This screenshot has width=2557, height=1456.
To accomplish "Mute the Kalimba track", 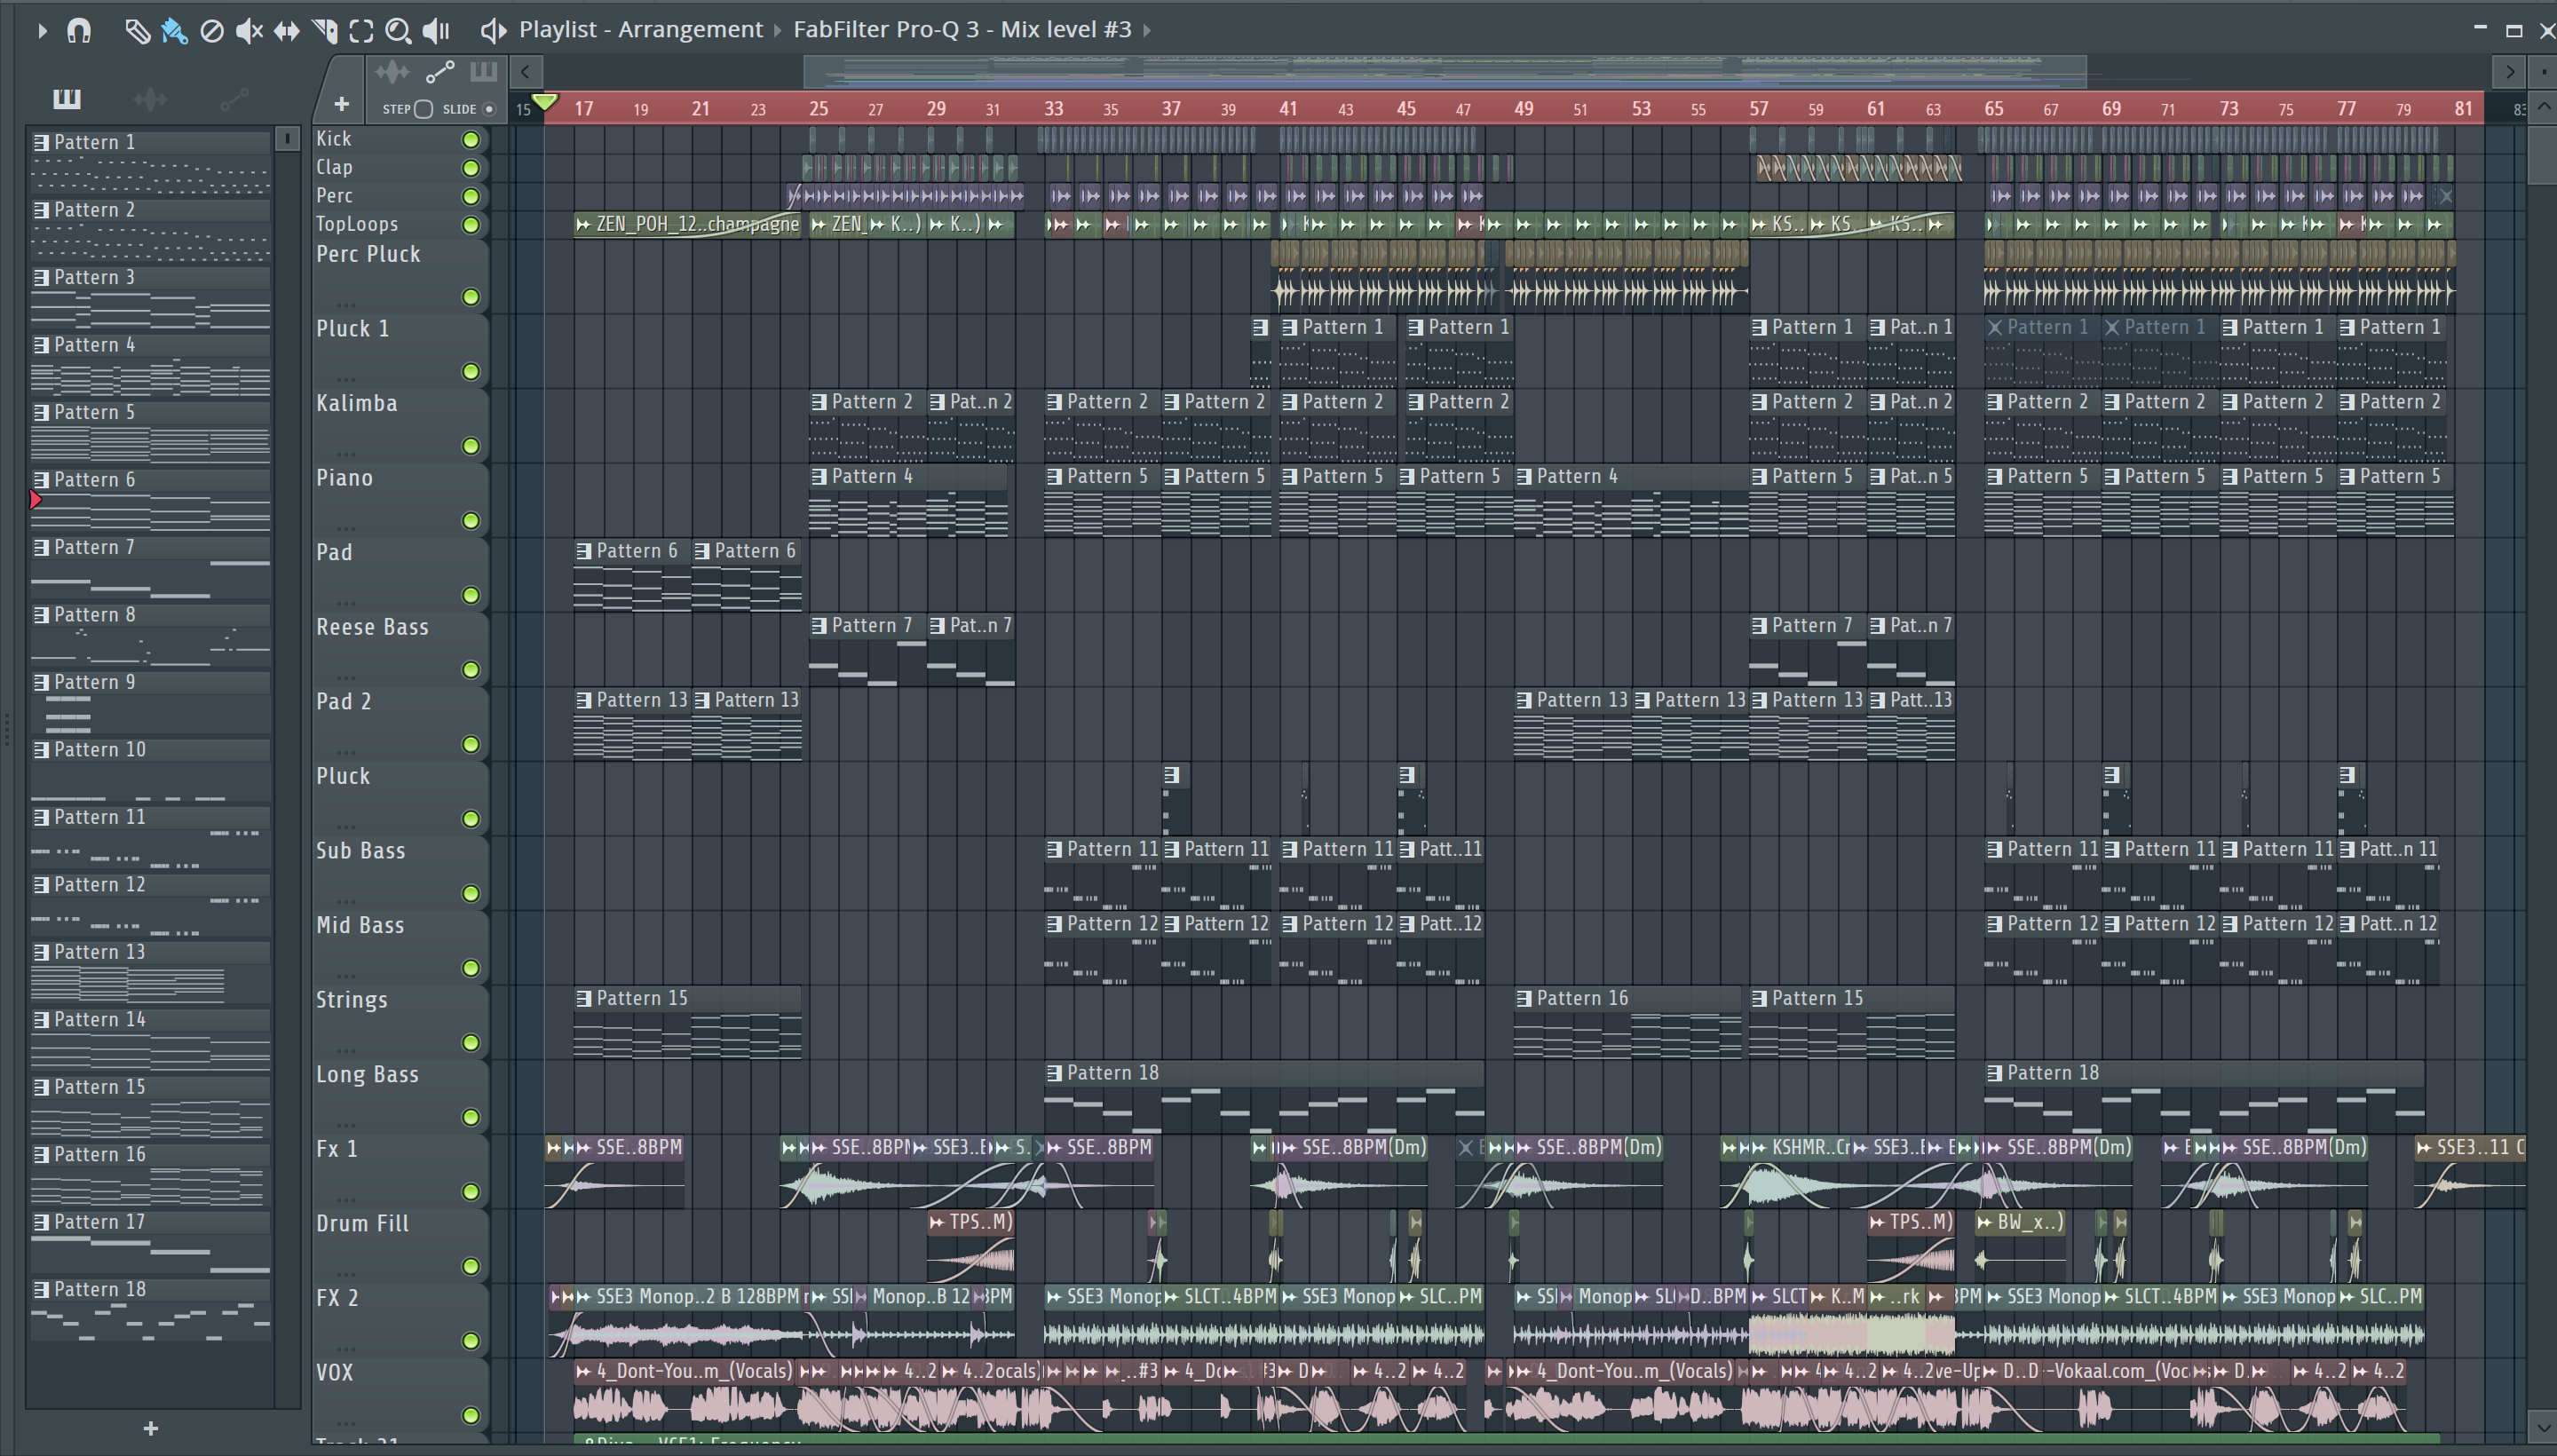I will click(470, 446).
